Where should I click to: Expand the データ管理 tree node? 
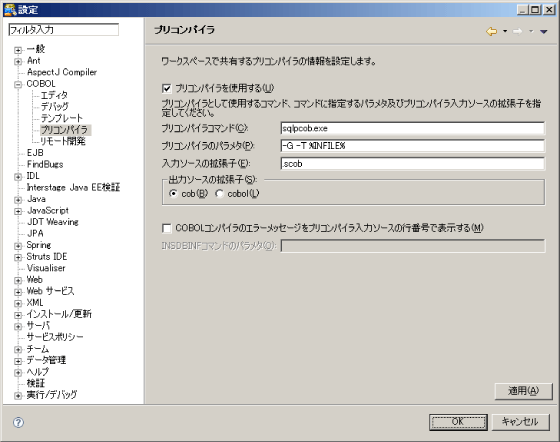pos(18,361)
